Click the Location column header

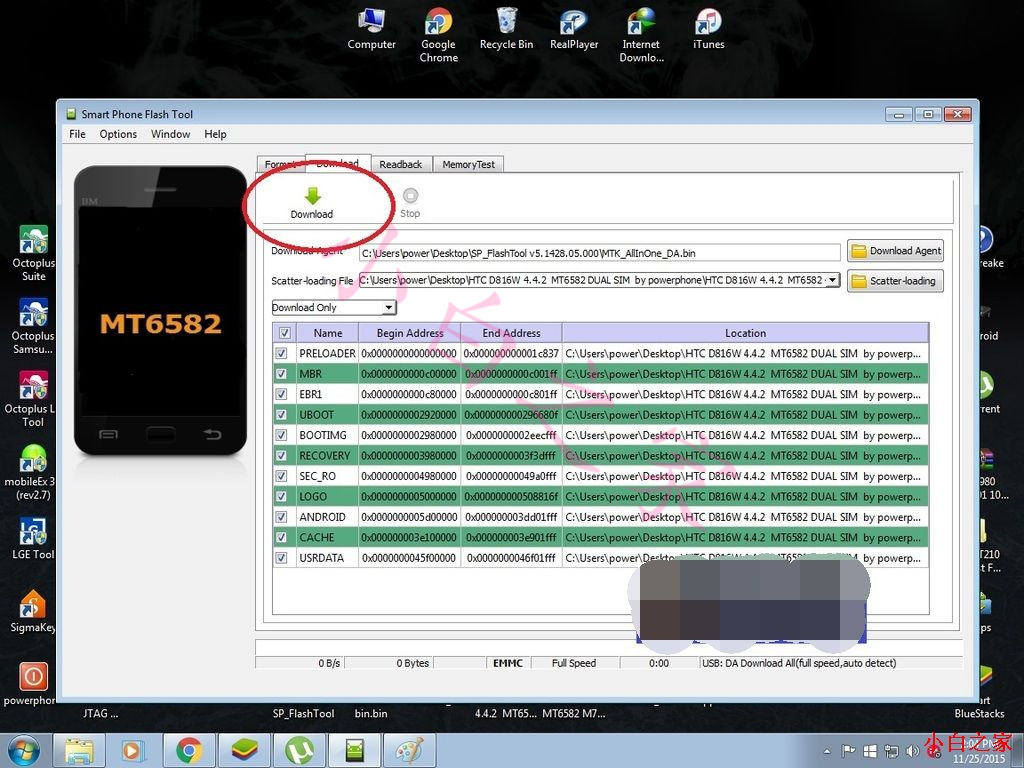pyautogui.click(x=745, y=333)
